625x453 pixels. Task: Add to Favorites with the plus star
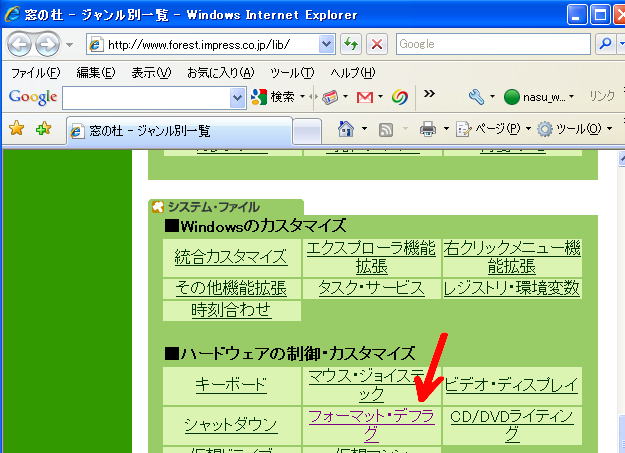43,129
